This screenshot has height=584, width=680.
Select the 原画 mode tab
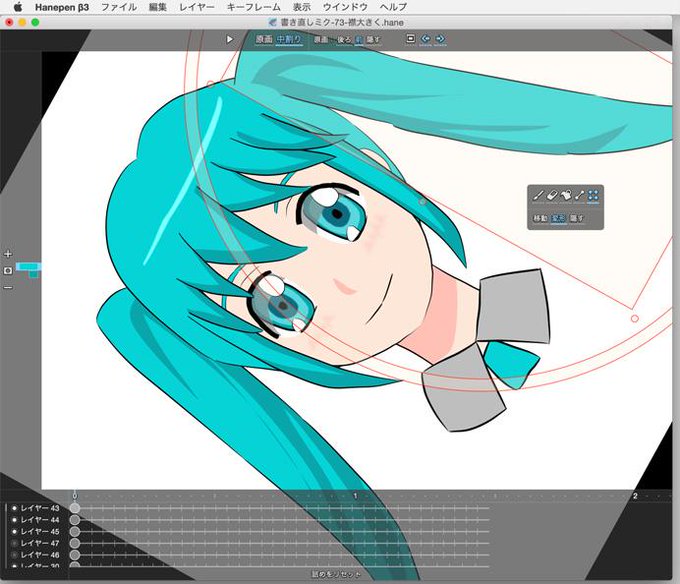click(264, 39)
